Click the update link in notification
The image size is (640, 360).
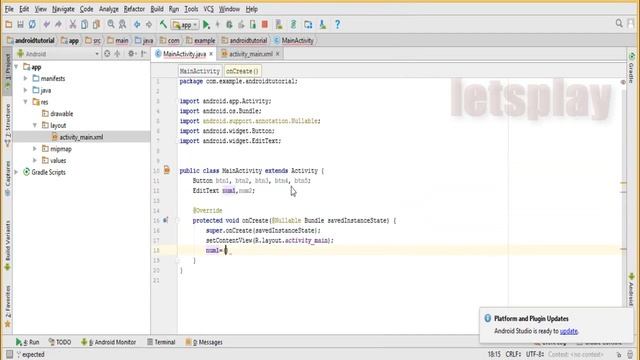(x=569, y=331)
